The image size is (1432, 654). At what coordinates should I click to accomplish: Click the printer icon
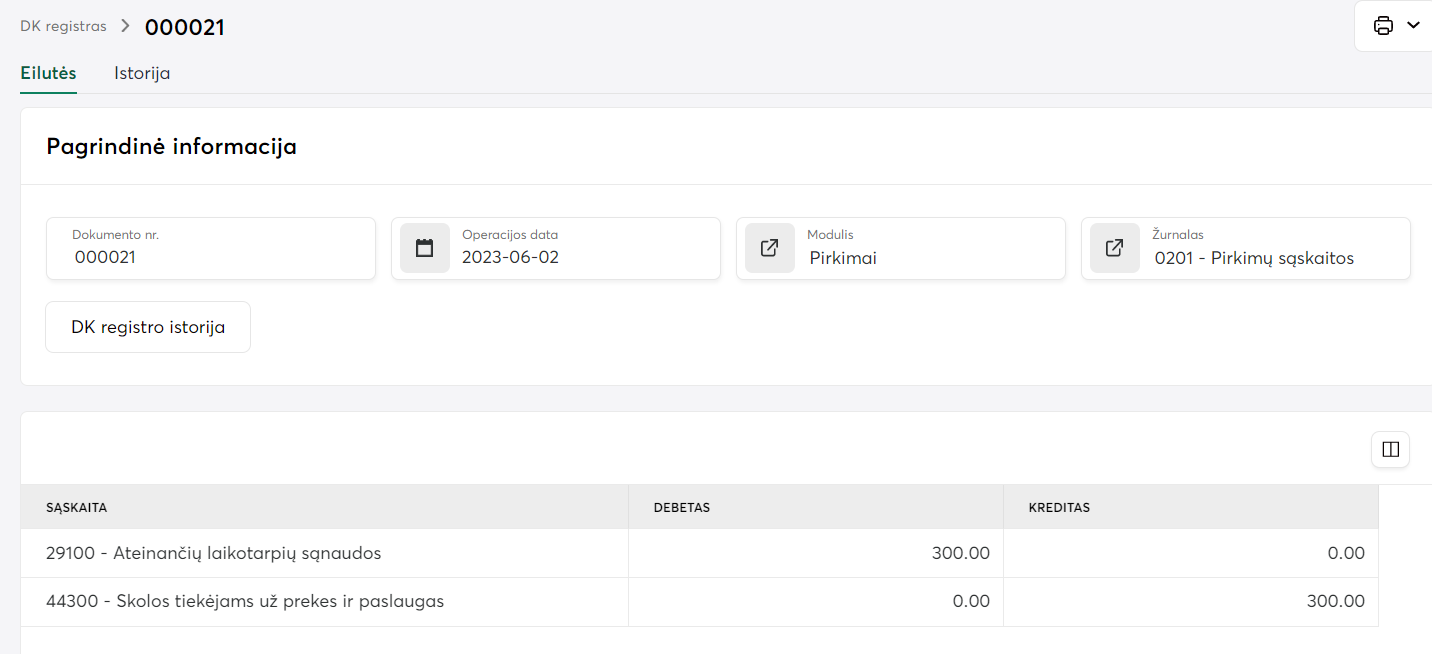point(1383,26)
